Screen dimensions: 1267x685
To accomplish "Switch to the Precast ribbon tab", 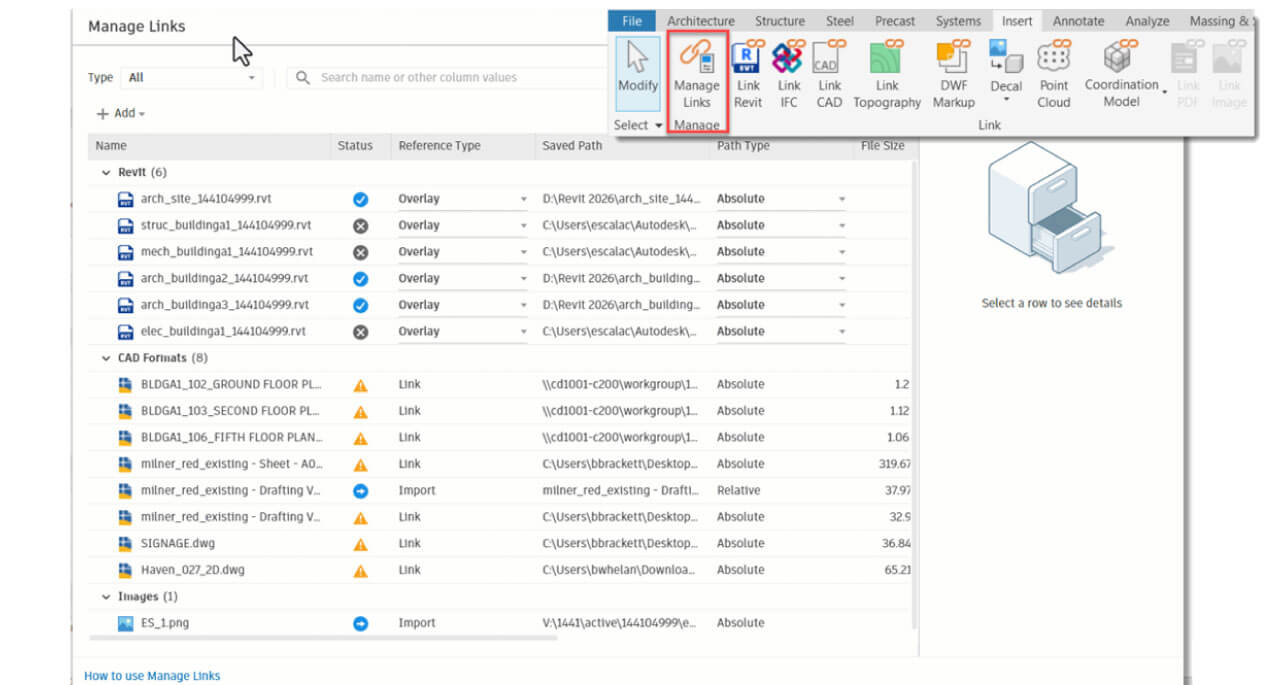I will tap(895, 21).
